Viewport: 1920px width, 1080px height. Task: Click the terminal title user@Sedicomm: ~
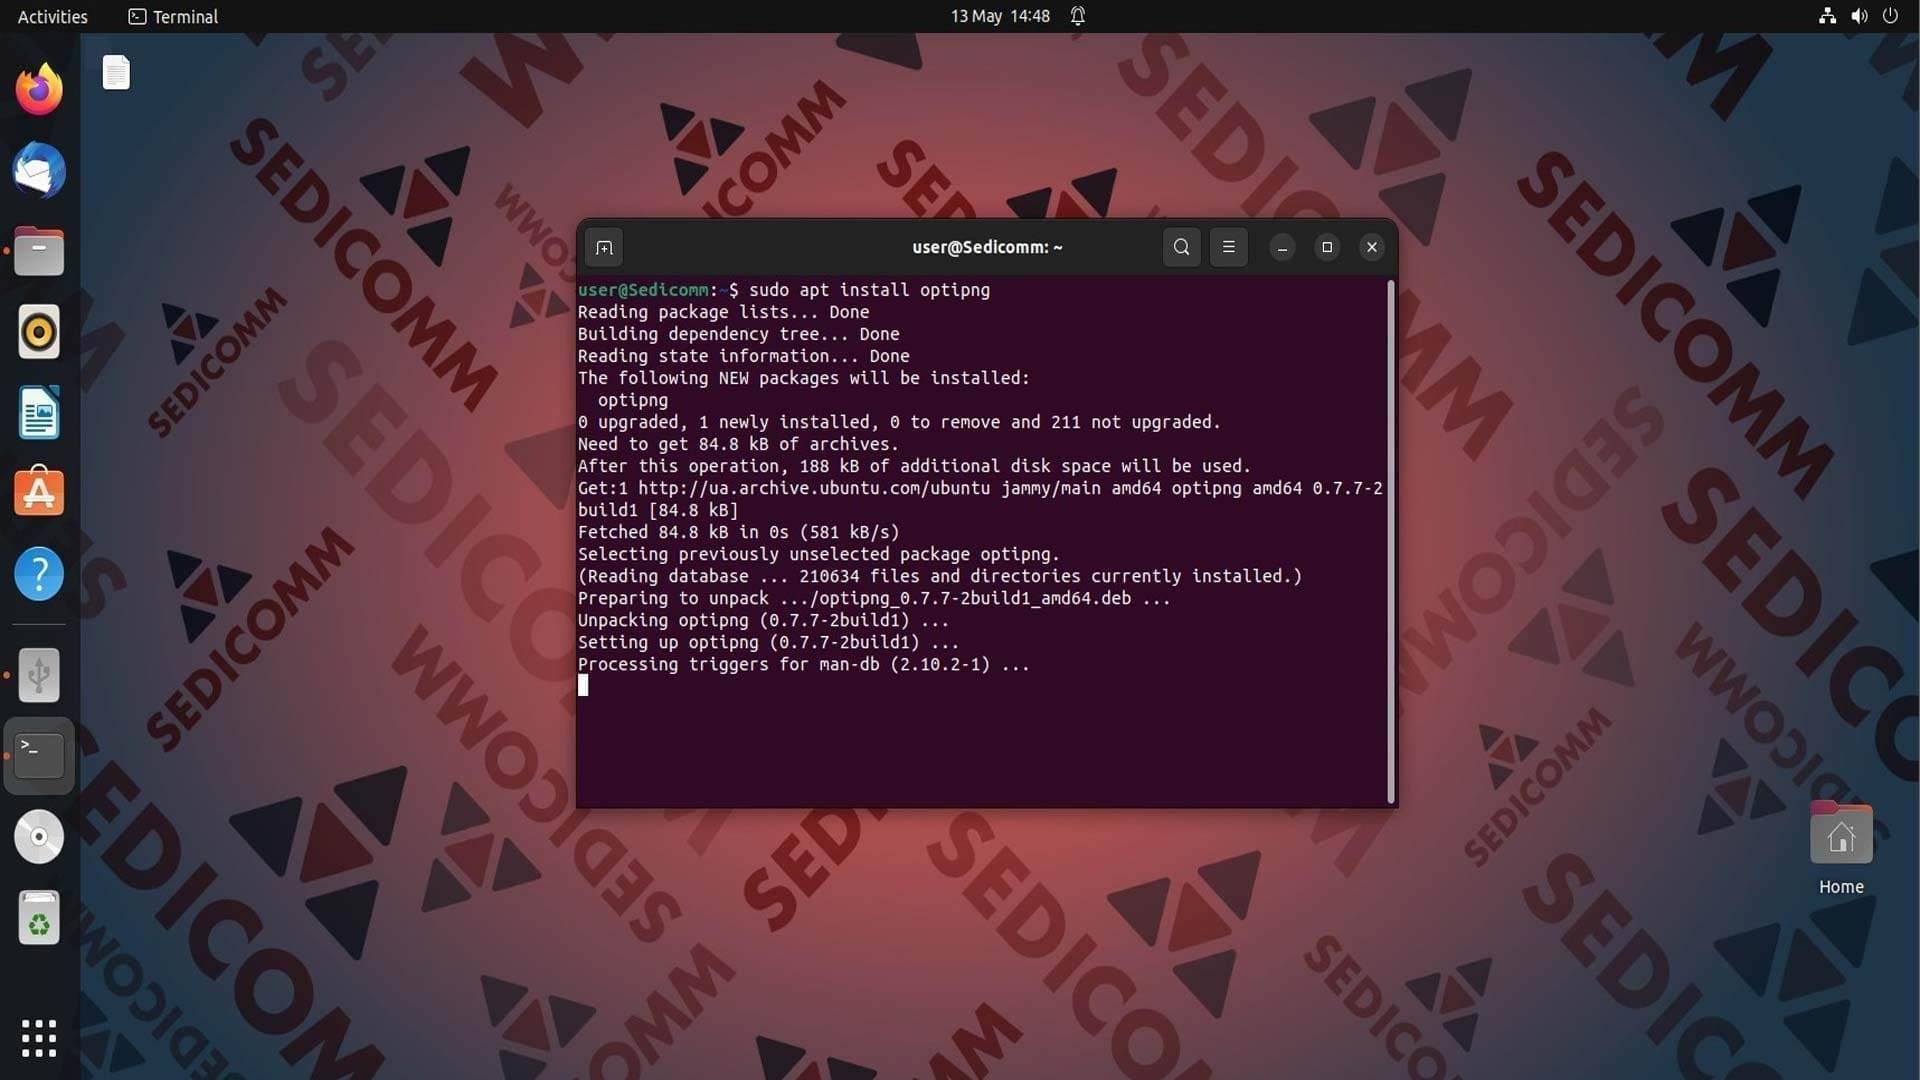(x=987, y=247)
